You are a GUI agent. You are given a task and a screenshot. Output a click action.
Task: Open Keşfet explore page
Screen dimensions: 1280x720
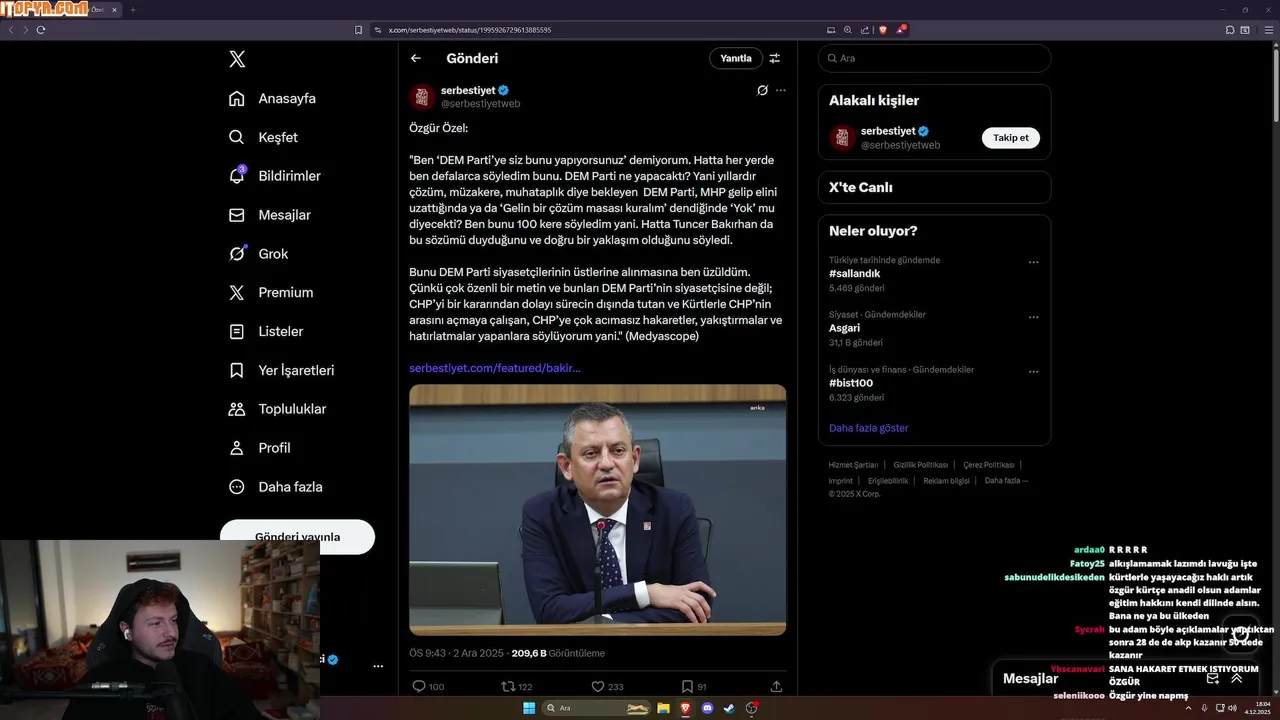pyautogui.click(x=263, y=137)
